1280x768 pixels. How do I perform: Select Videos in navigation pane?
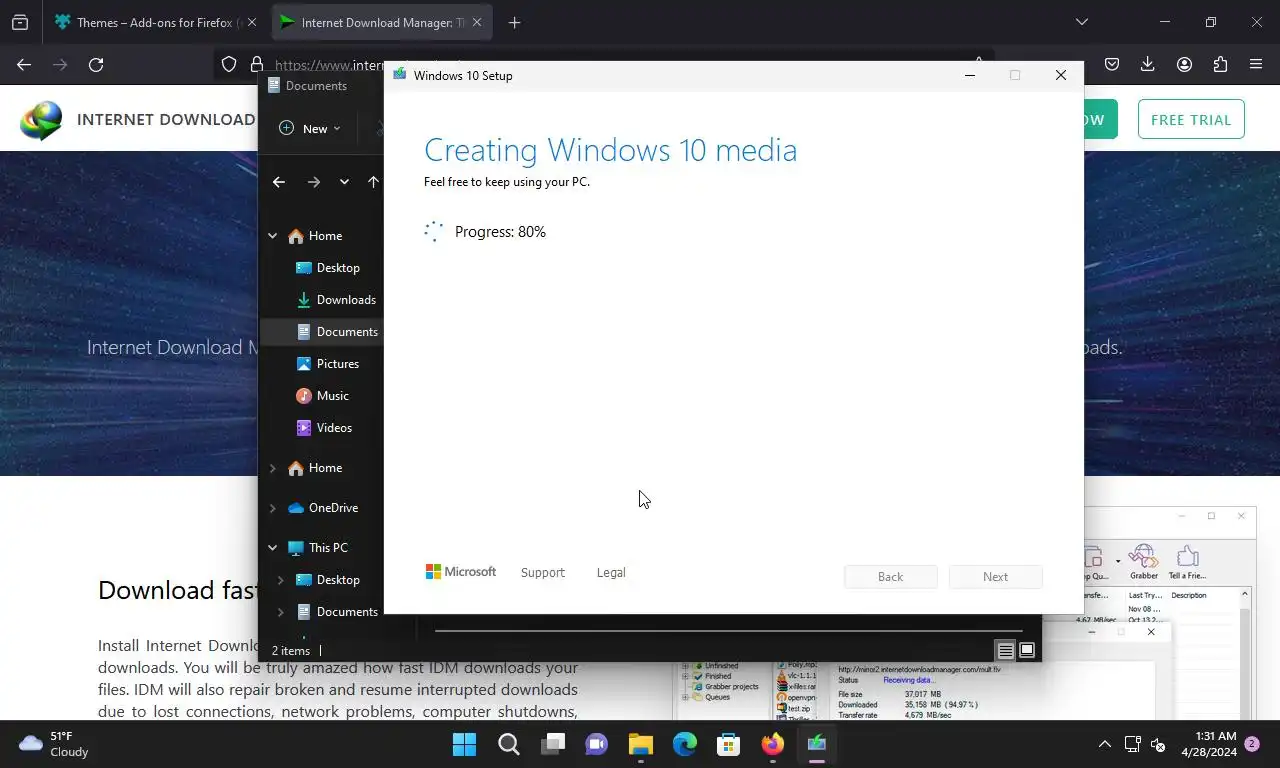coord(324,428)
